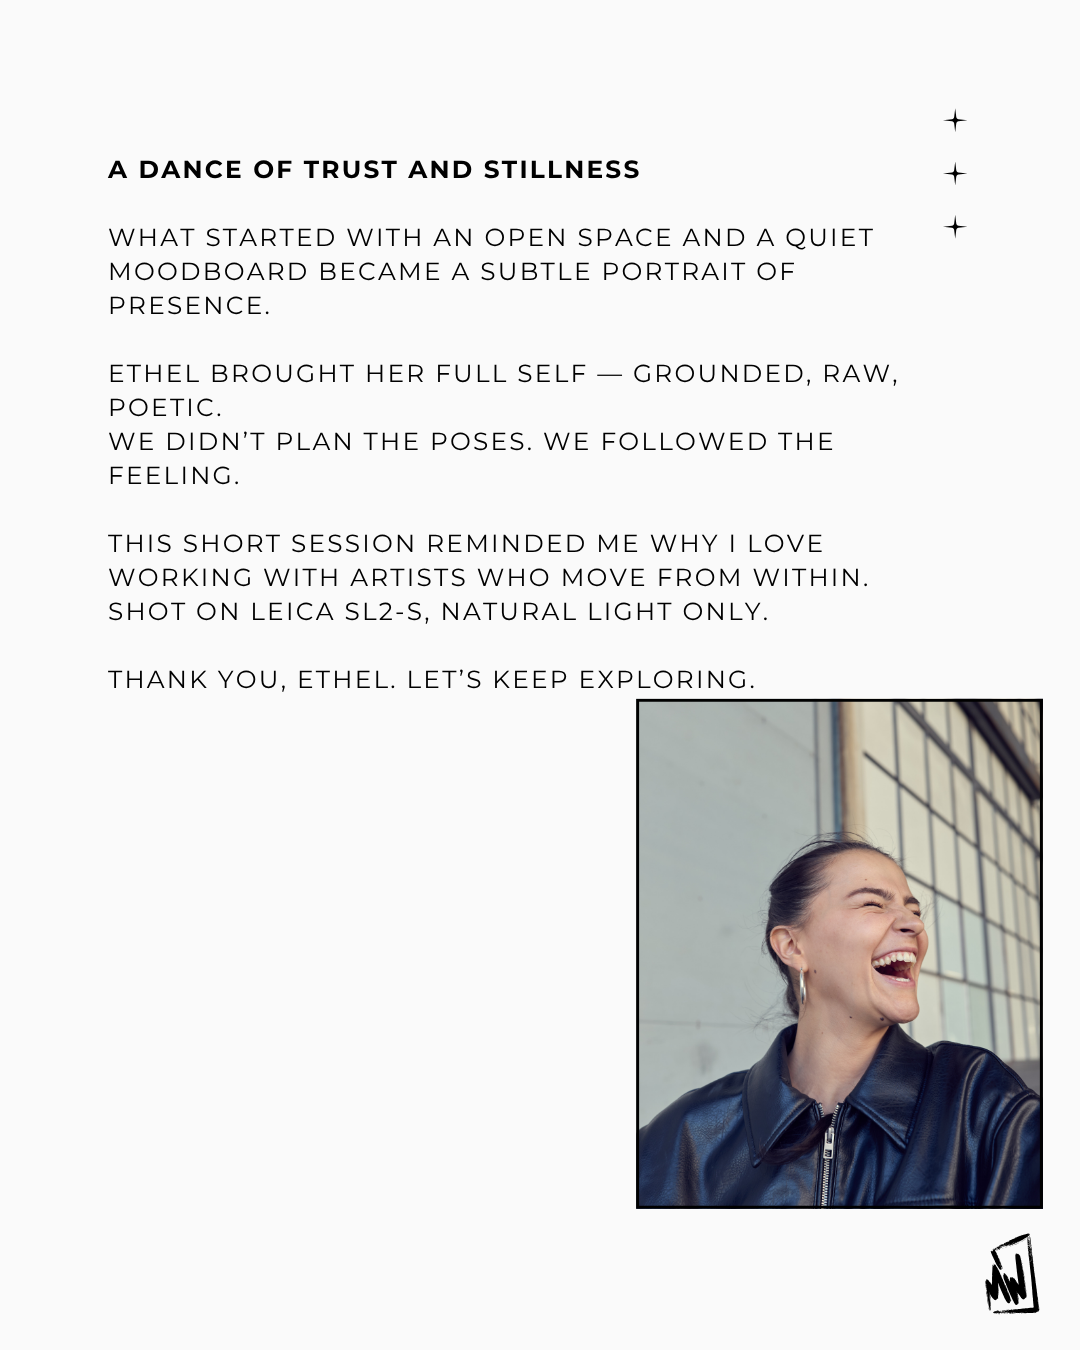
Task: Click the word Poetic
Action: pos(165,408)
